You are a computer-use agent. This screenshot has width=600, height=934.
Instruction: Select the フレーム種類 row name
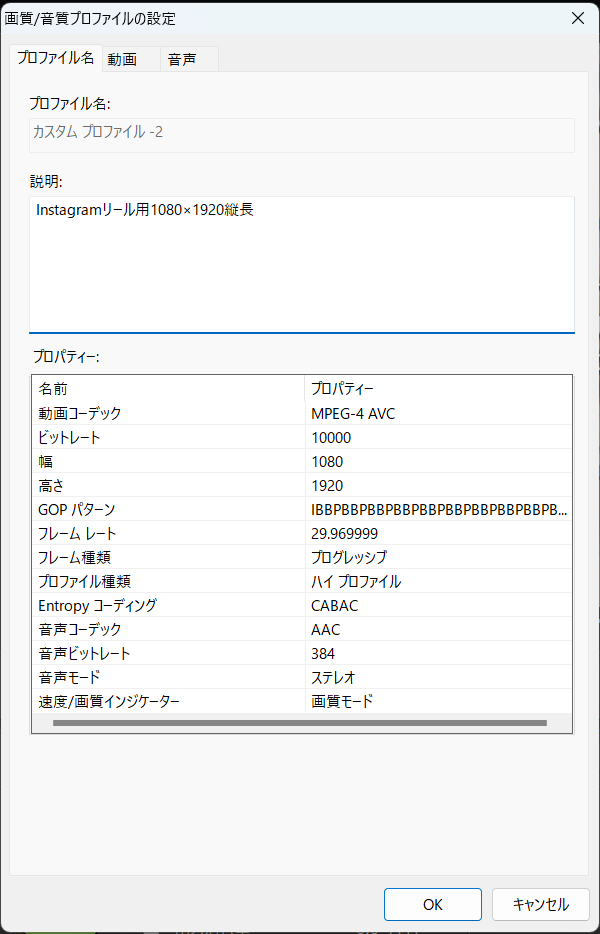click(x=74, y=557)
